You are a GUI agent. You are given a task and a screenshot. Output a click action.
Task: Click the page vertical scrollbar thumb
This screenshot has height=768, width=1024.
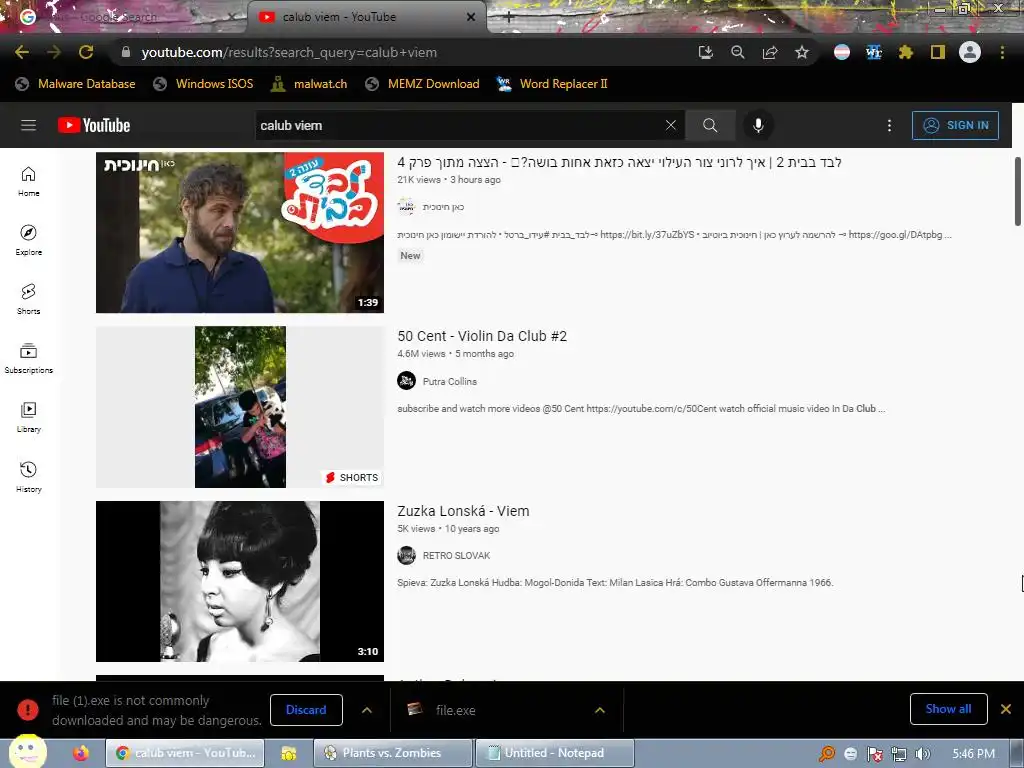pyautogui.click(x=1017, y=191)
